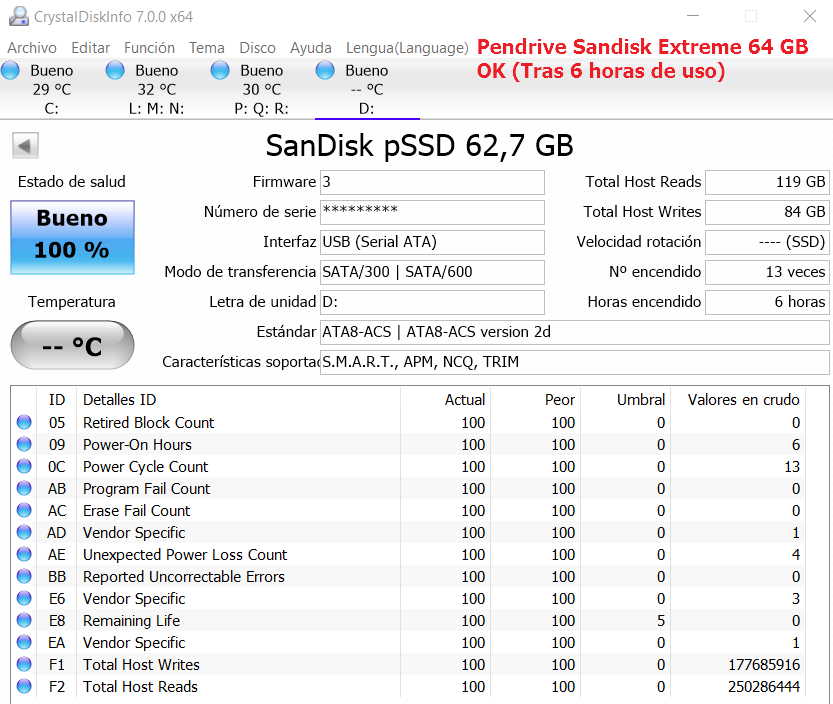This screenshot has height=704, width=833.
Task: Click the Horas encendido 6 horas field
Action: [x=767, y=302]
